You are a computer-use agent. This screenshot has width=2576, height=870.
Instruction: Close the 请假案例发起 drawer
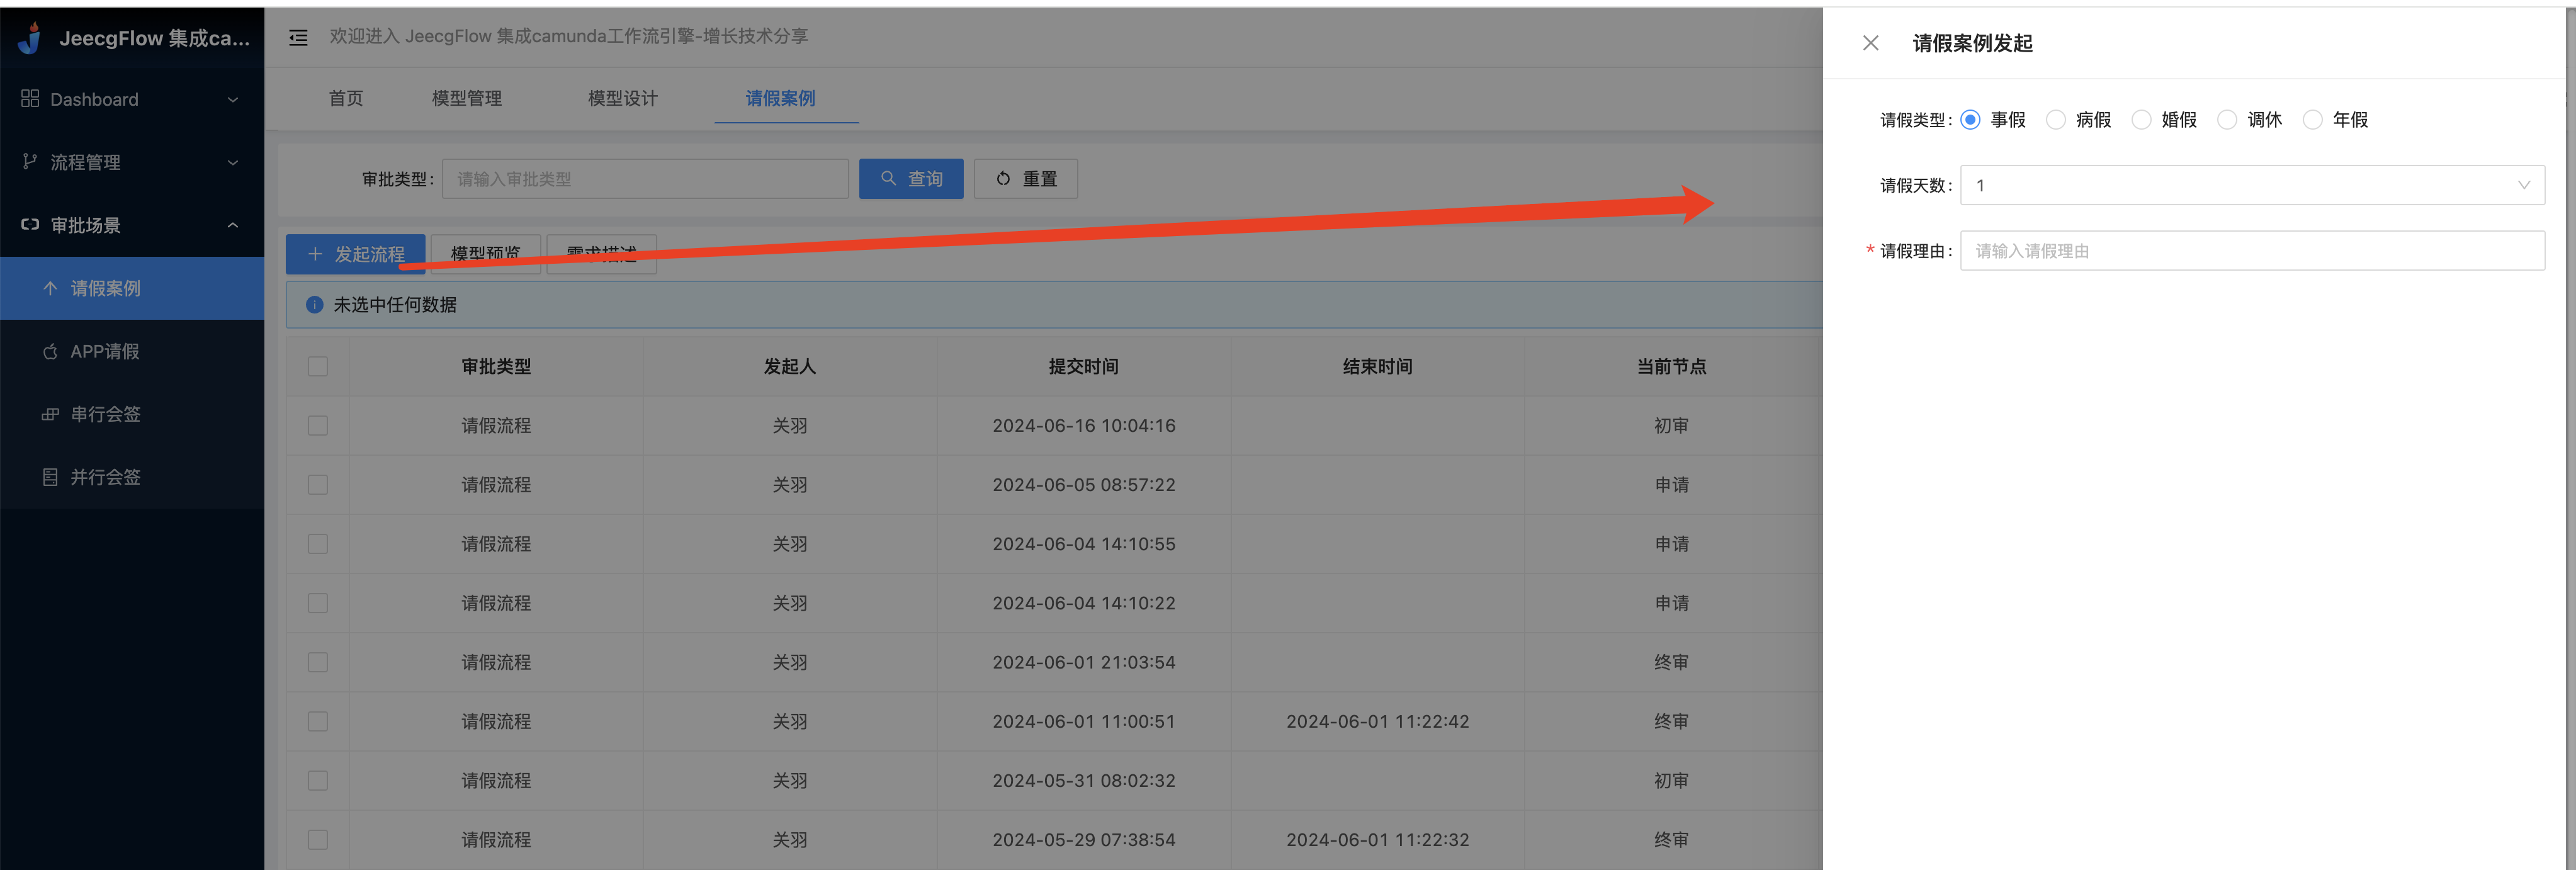[1871, 43]
